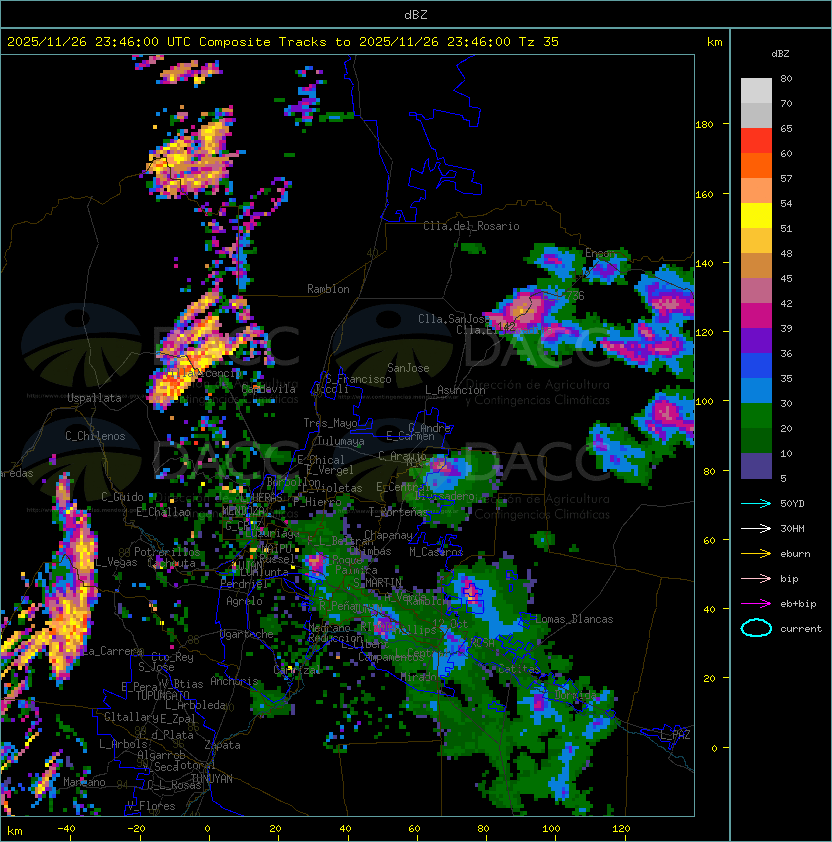Click the 'Potrerillos' map label

[167, 551]
